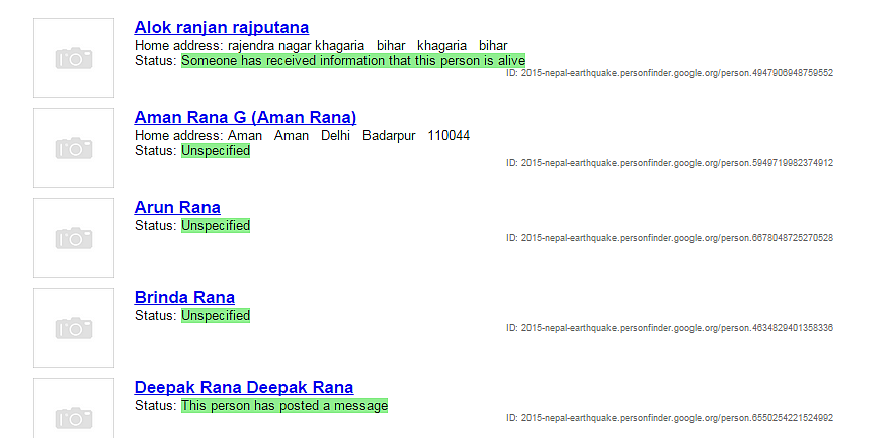Click the ID text under Alok ranjan rajputana
Screen dimensions: 895x438
point(669,73)
